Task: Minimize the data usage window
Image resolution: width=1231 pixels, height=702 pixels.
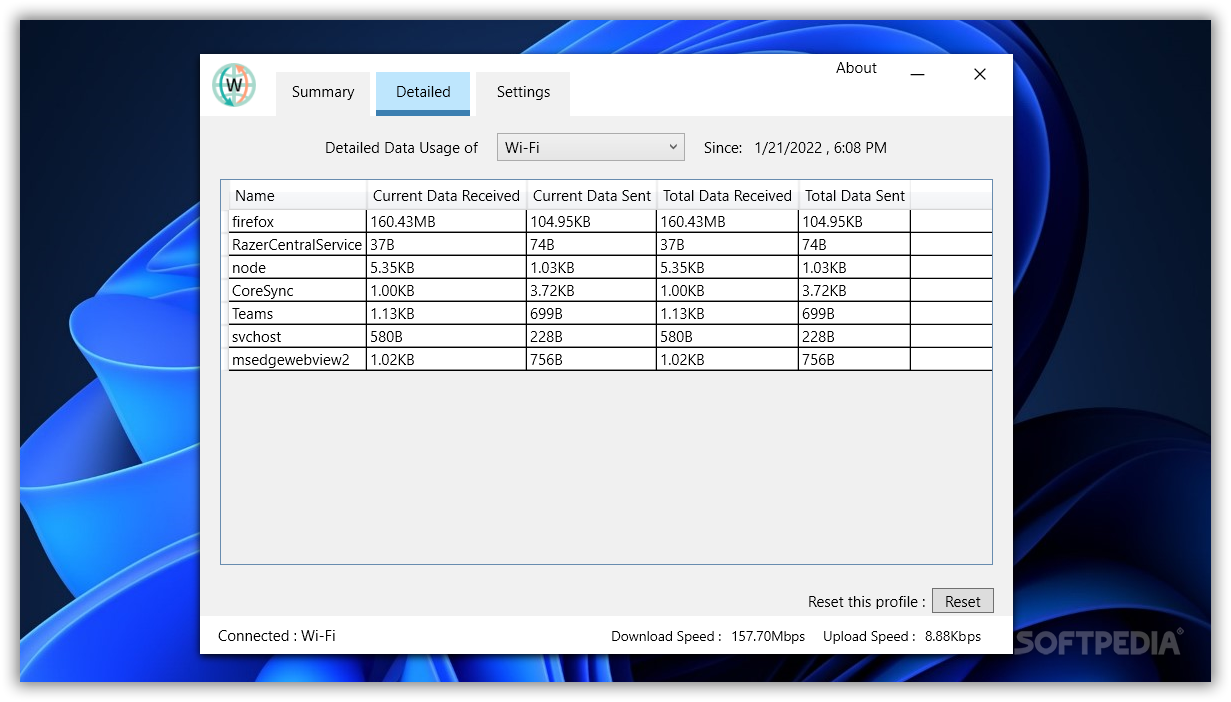Action: point(917,74)
